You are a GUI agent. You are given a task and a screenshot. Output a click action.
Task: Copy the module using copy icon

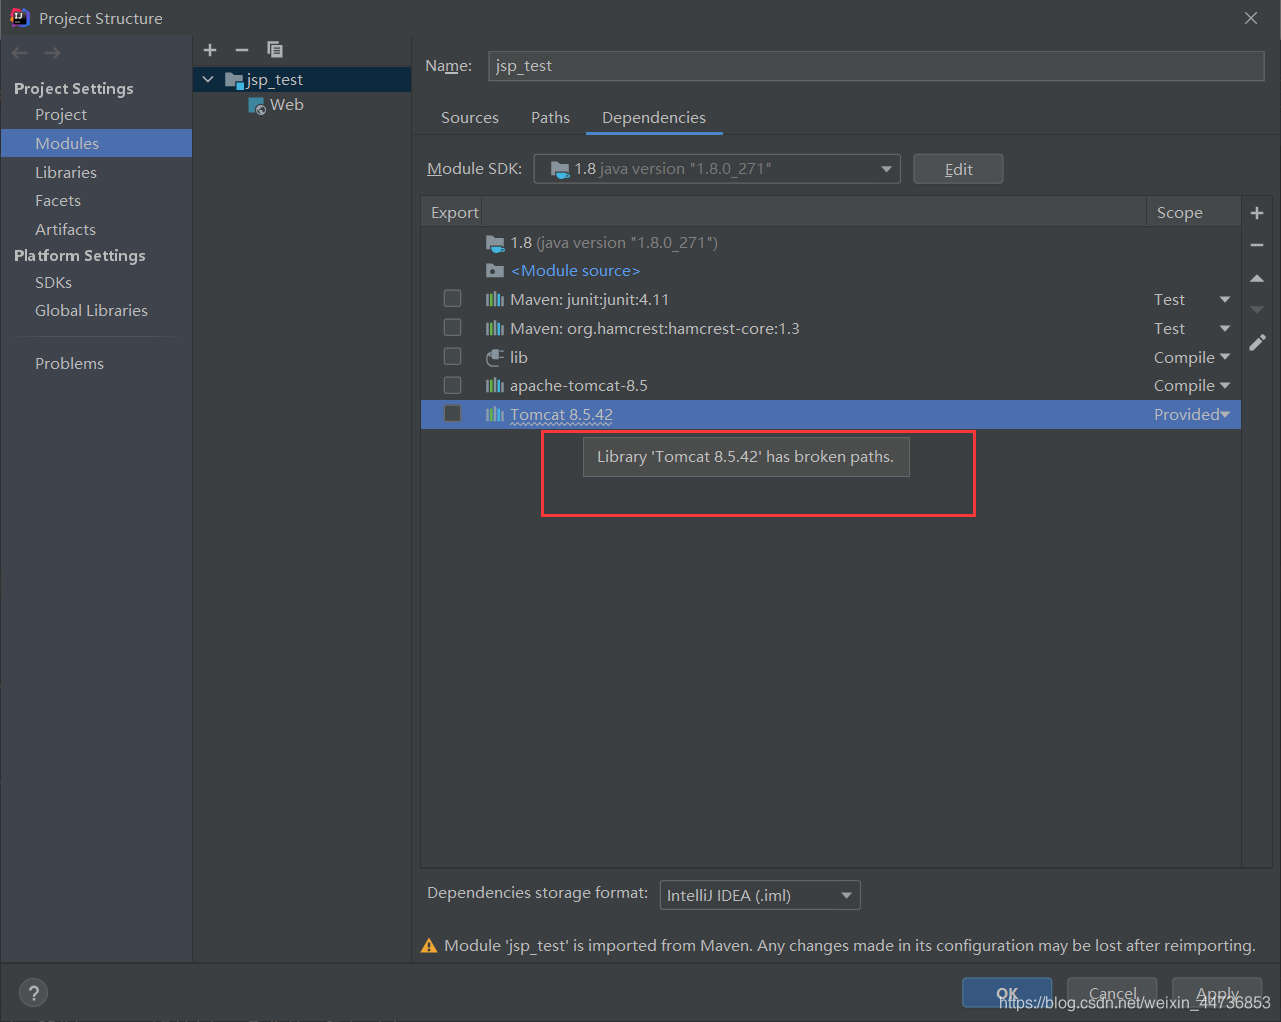point(275,50)
